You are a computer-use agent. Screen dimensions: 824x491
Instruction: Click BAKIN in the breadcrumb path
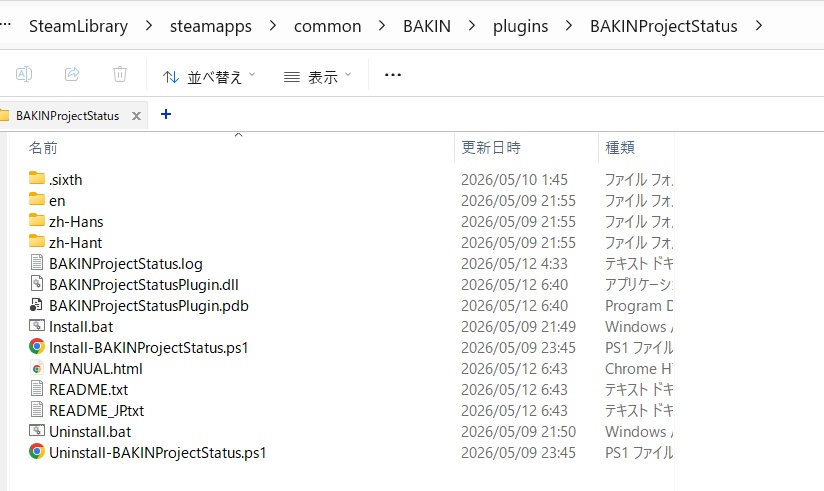pos(427,26)
